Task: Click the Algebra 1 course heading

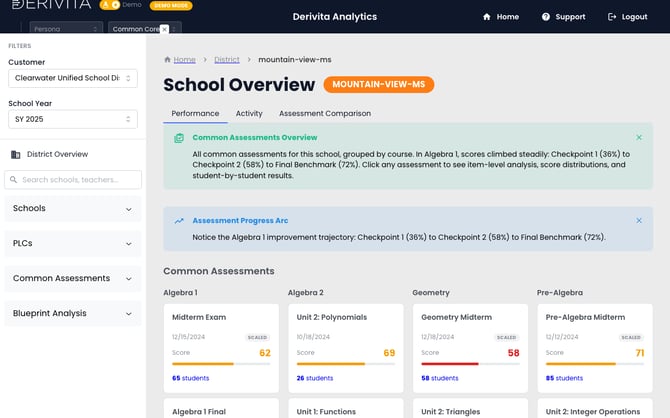Action: pyautogui.click(x=180, y=293)
